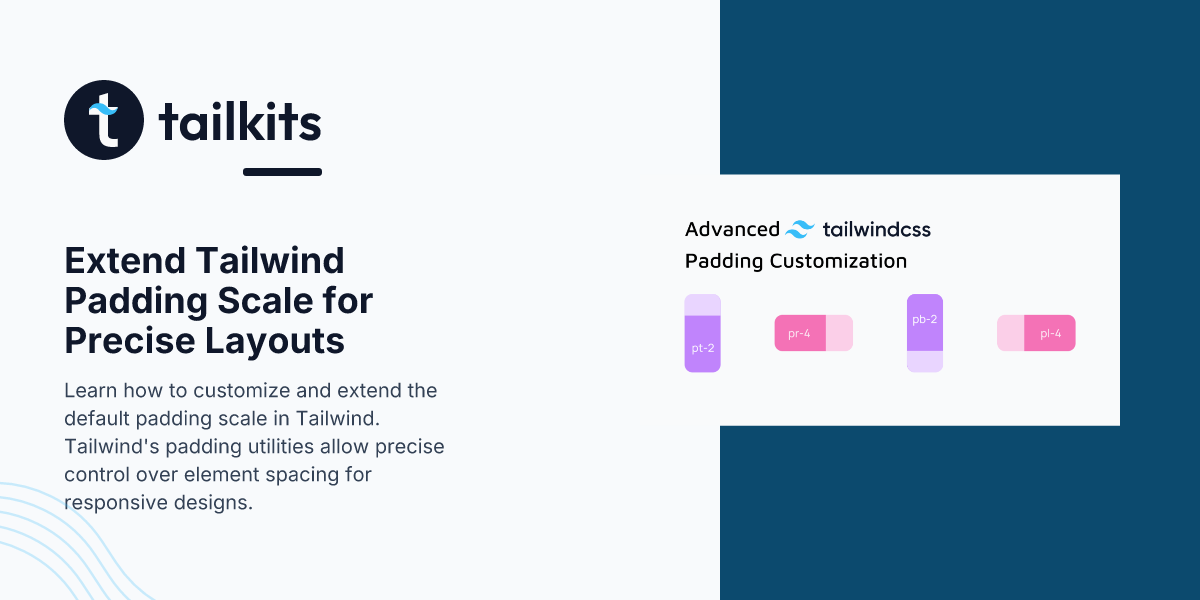
Task: Click the Padding Customization subtitle
Action: tap(796, 261)
